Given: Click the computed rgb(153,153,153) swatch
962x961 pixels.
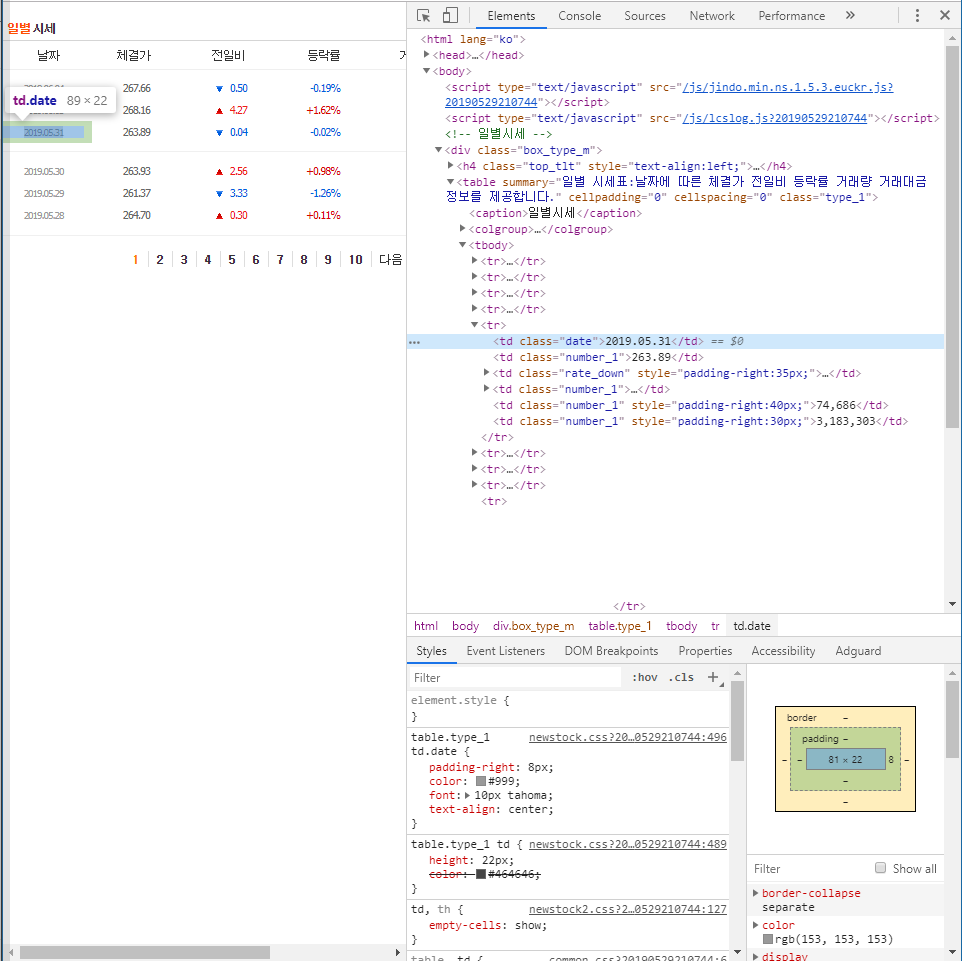Looking at the screenshot, I should (x=768, y=939).
